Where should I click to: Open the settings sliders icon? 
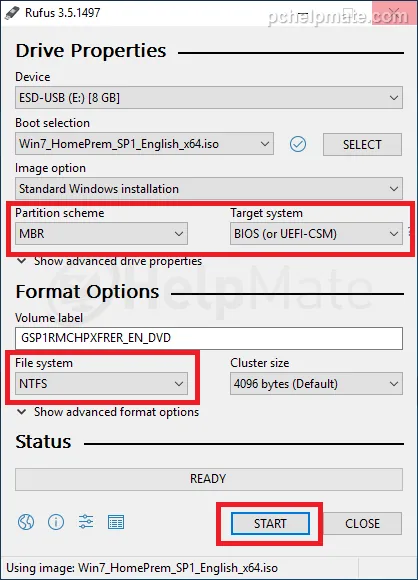click(x=86, y=522)
